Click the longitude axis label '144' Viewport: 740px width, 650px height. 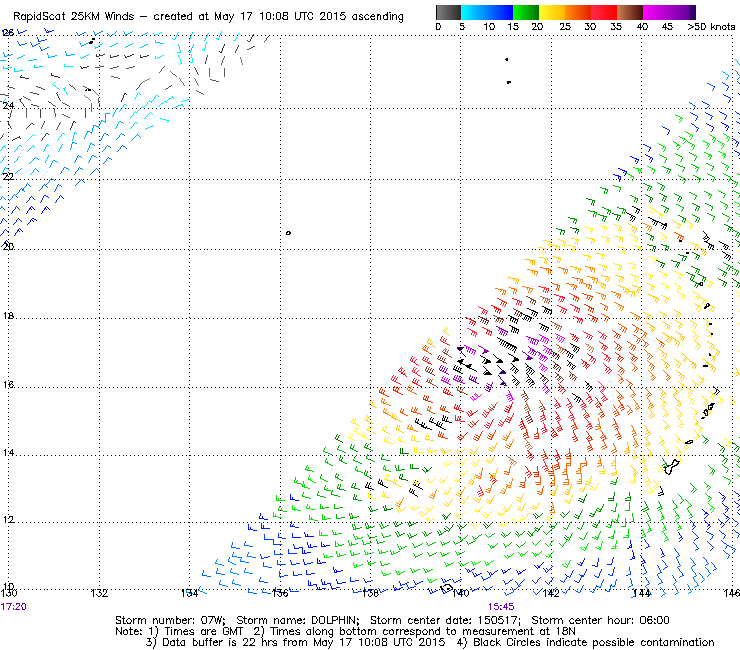(x=641, y=593)
